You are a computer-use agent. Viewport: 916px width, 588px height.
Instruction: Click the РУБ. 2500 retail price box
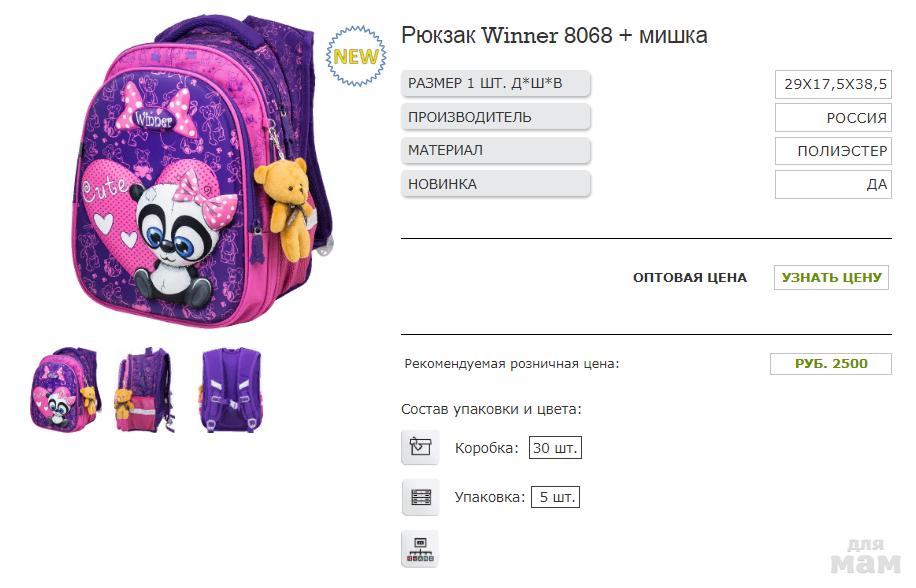click(831, 364)
